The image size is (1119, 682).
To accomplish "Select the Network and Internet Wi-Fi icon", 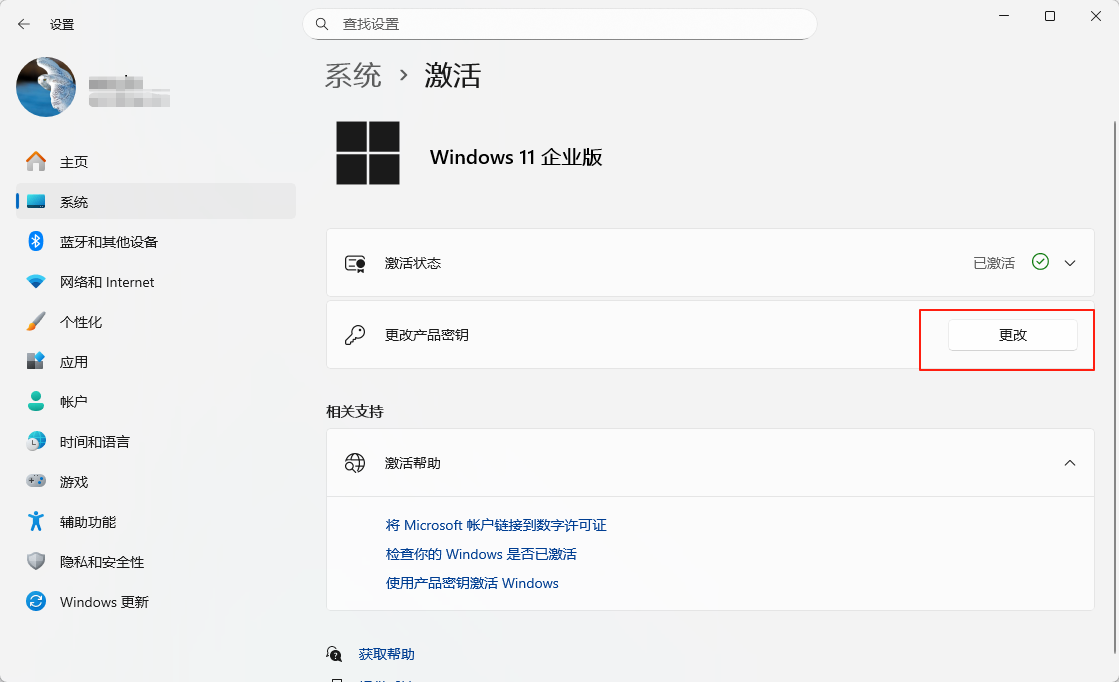I will [x=36, y=282].
